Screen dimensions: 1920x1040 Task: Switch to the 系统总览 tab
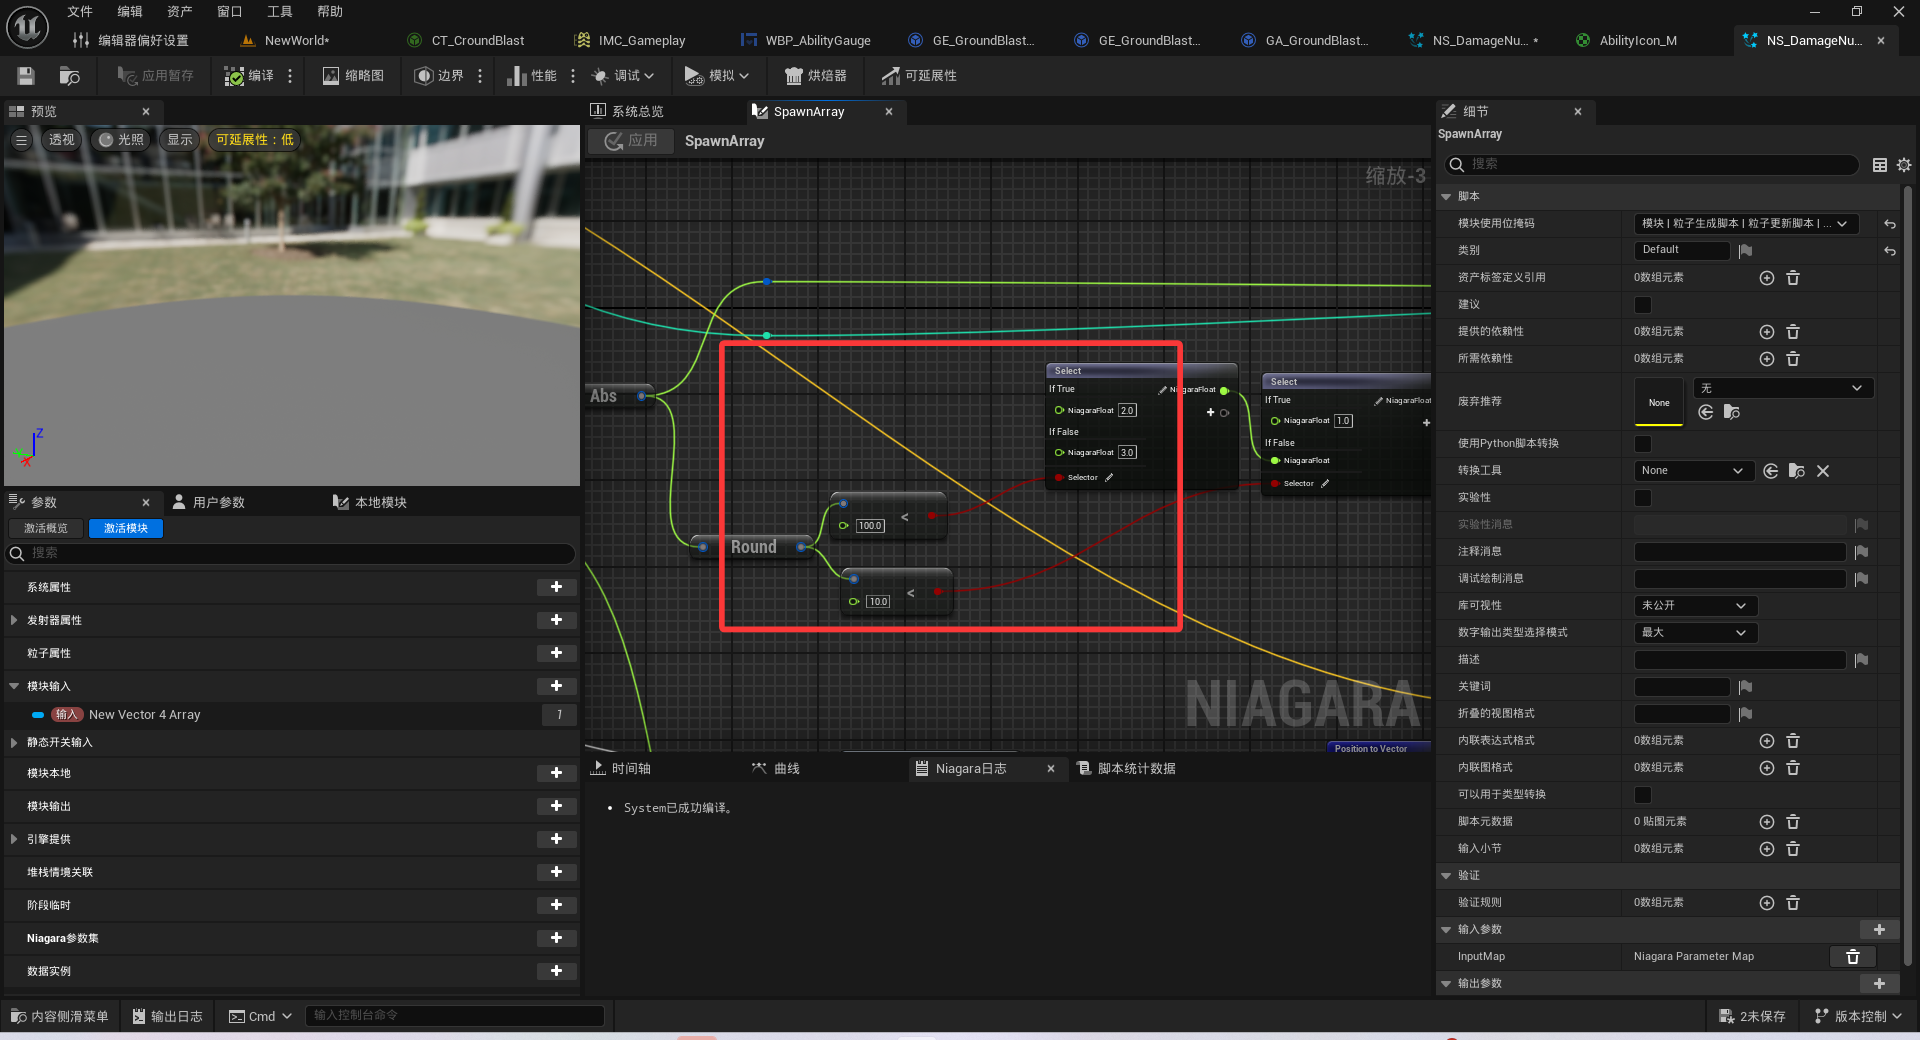click(627, 111)
